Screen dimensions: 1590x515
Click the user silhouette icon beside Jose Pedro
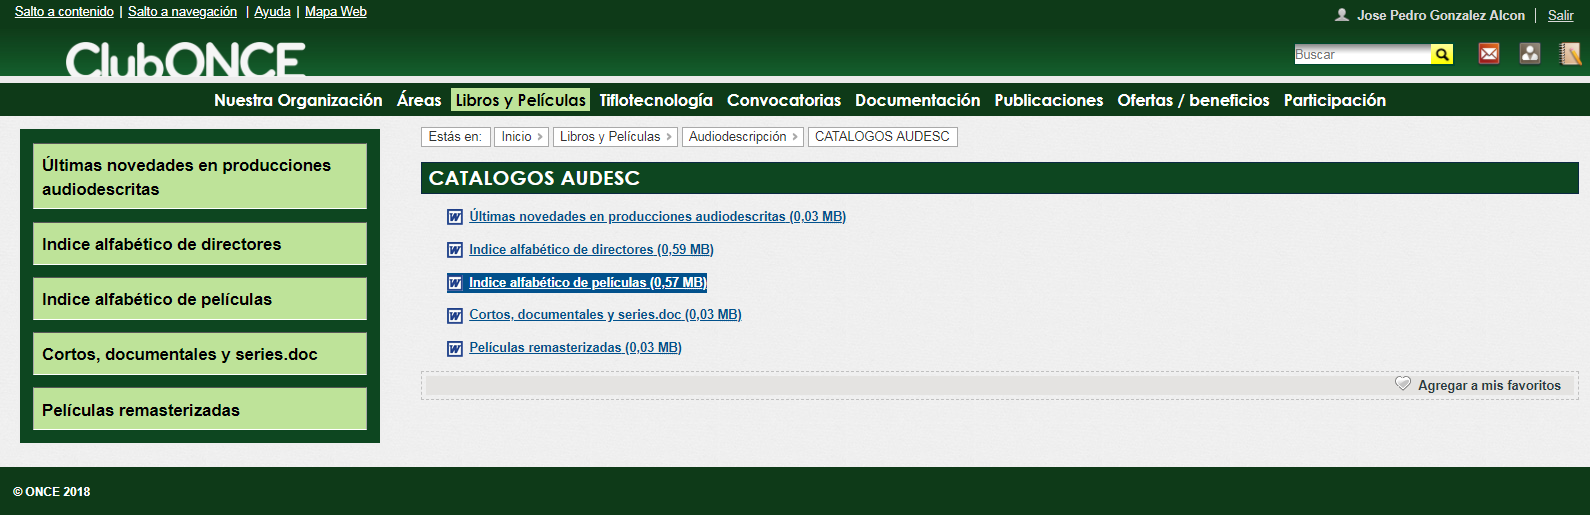pyautogui.click(x=1342, y=15)
